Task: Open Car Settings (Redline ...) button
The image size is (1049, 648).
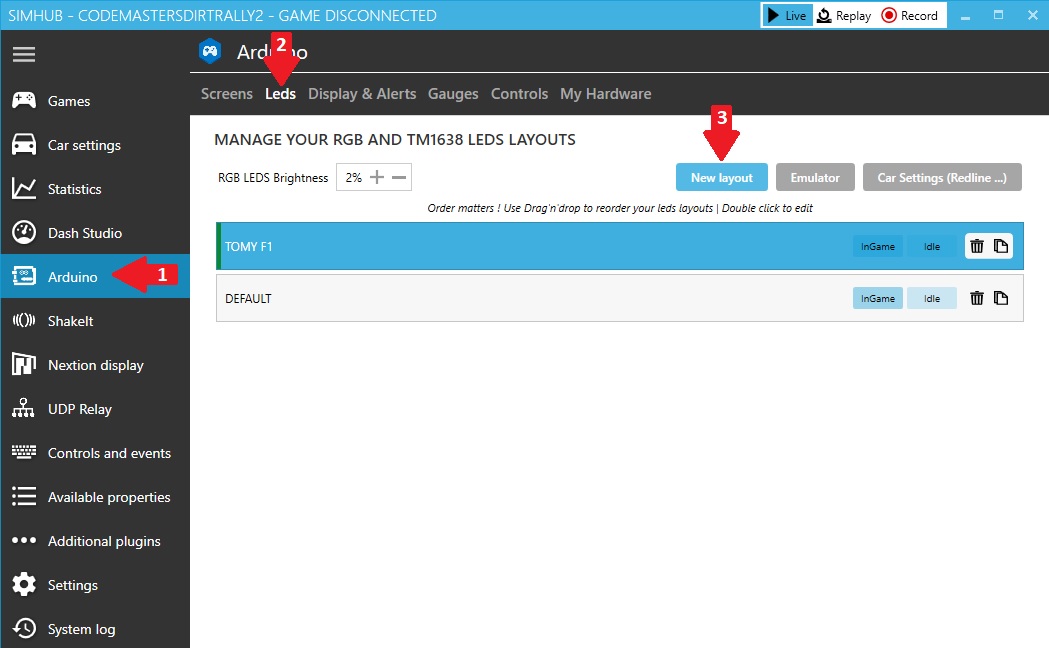Action: pyautogui.click(x=942, y=177)
